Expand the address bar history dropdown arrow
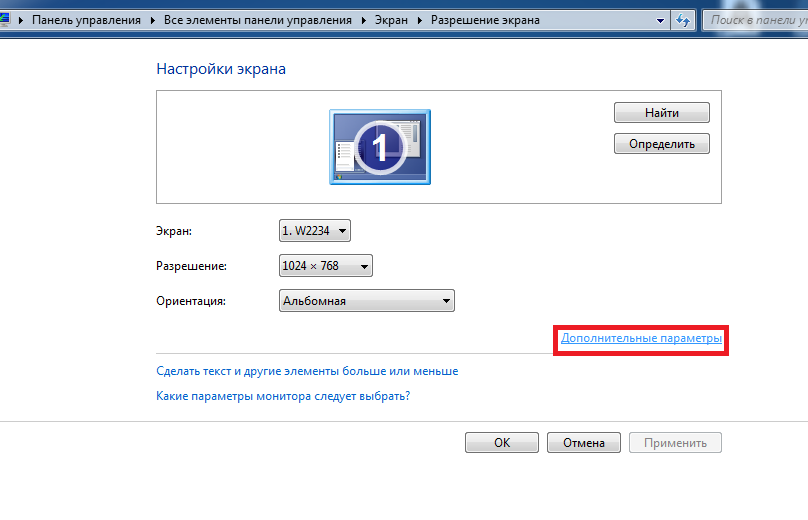808x520 pixels. coord(660,21)
